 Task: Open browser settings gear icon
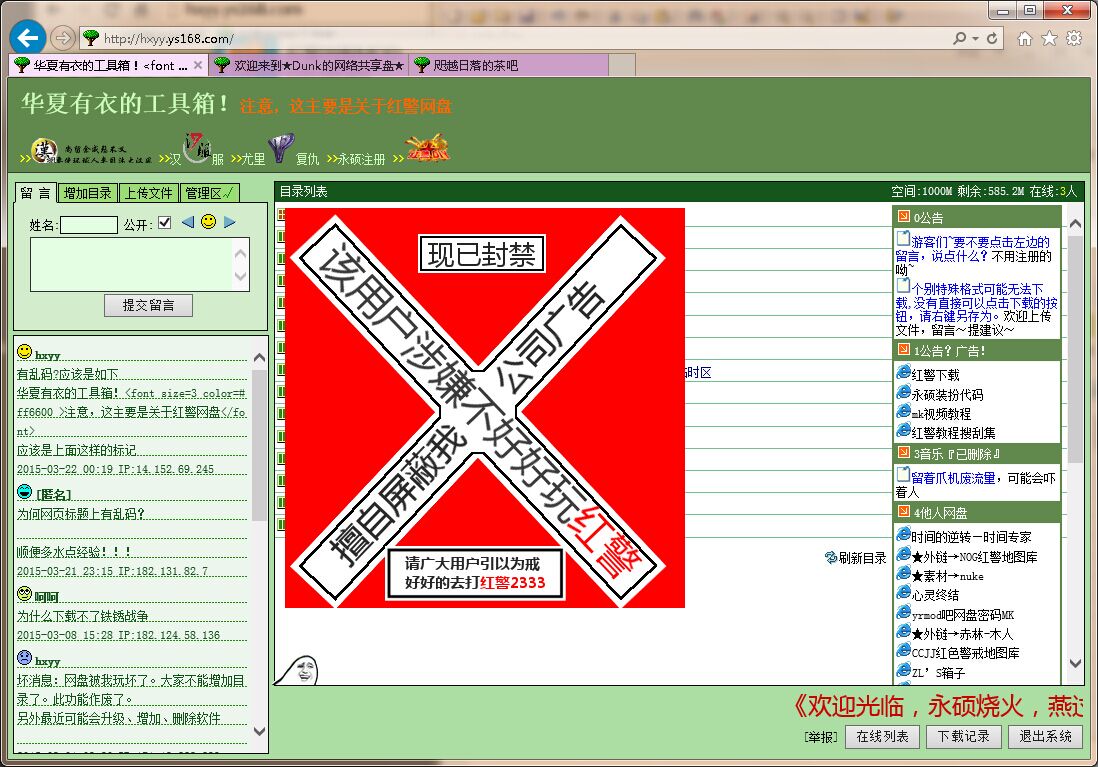1074,39
